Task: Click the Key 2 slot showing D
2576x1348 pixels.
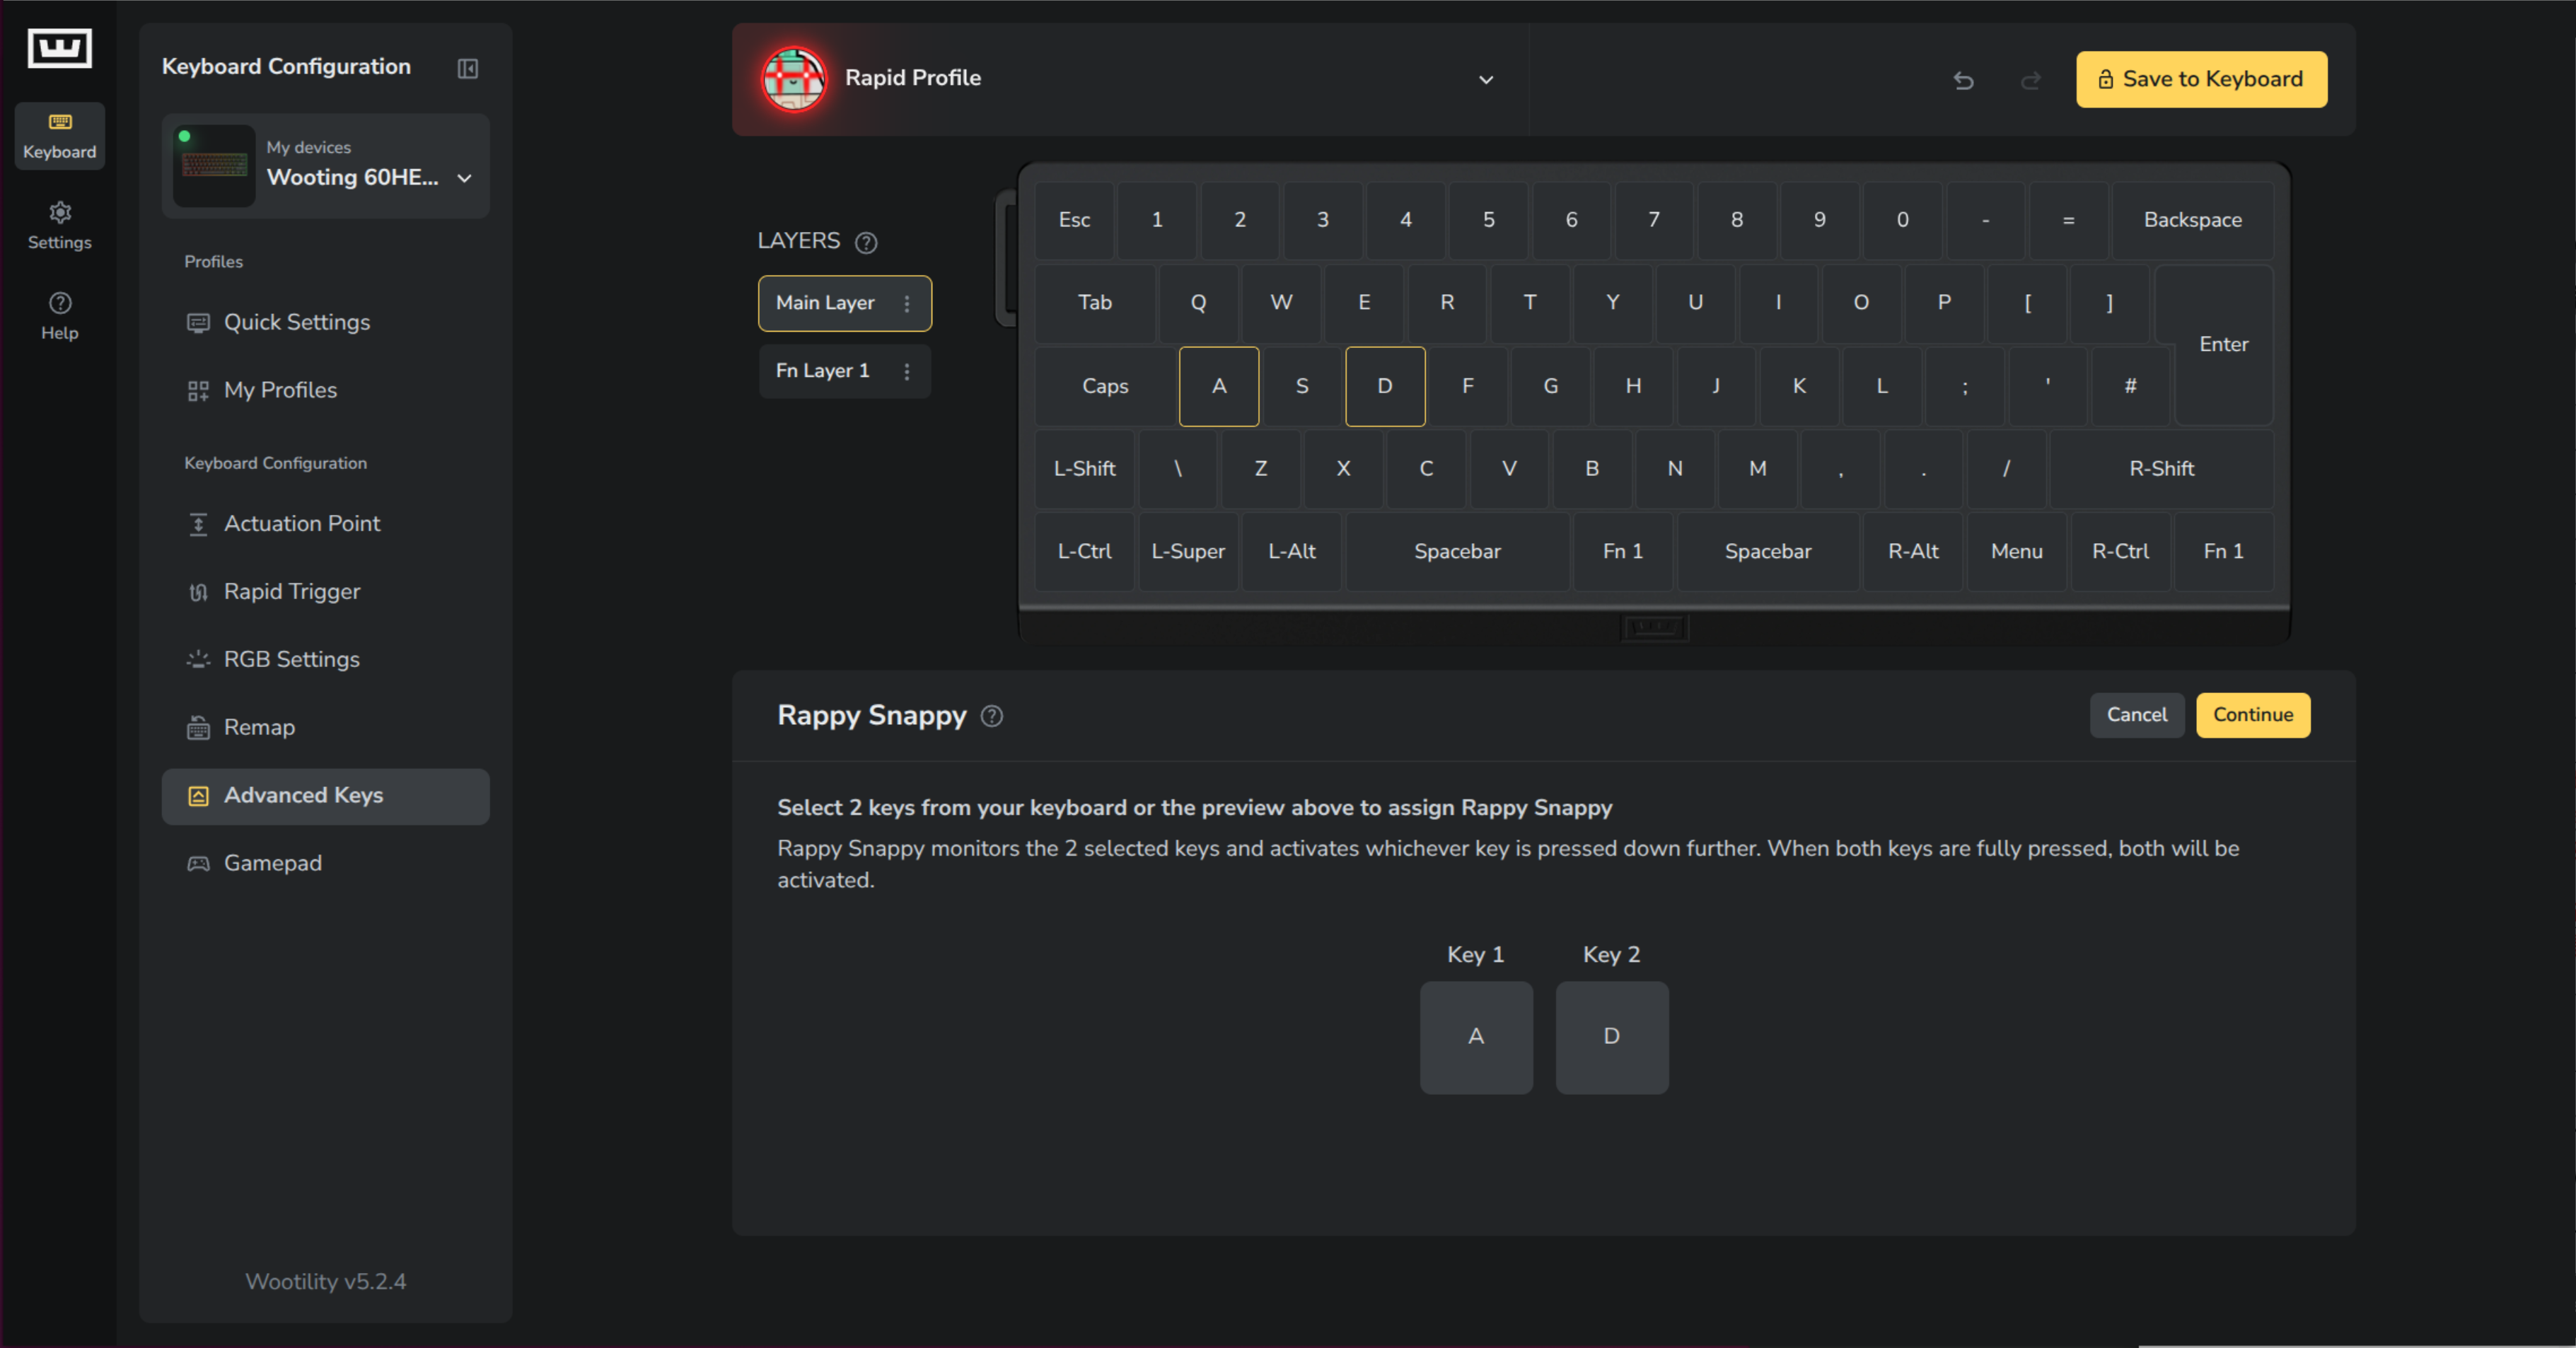Action: pos(1611,1037)
